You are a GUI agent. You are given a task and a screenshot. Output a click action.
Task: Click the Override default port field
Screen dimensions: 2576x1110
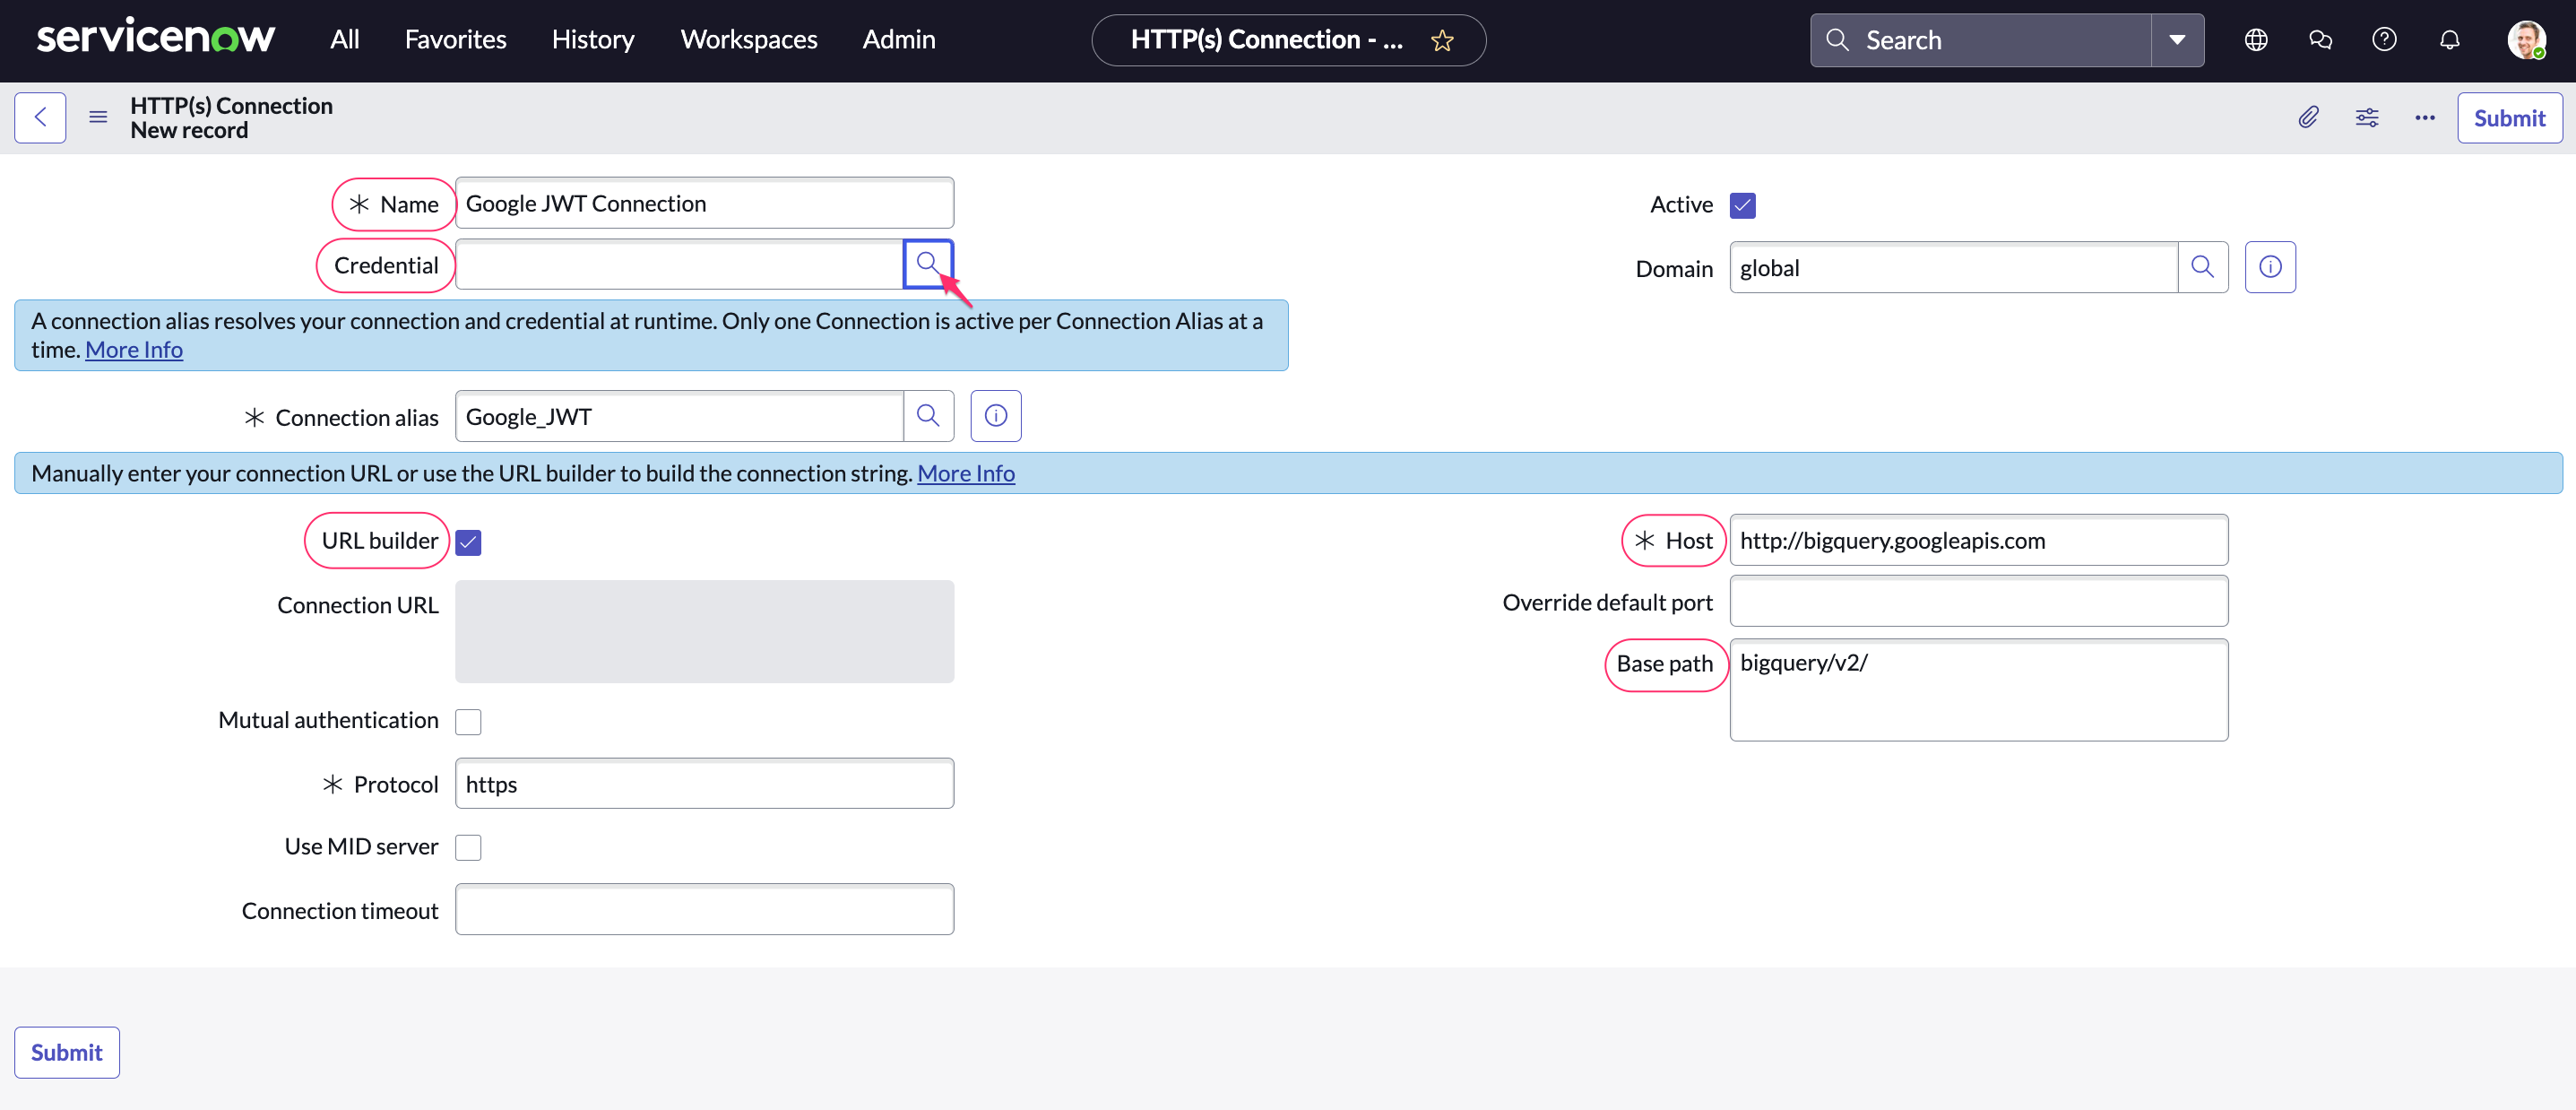tap(1979, 601)
